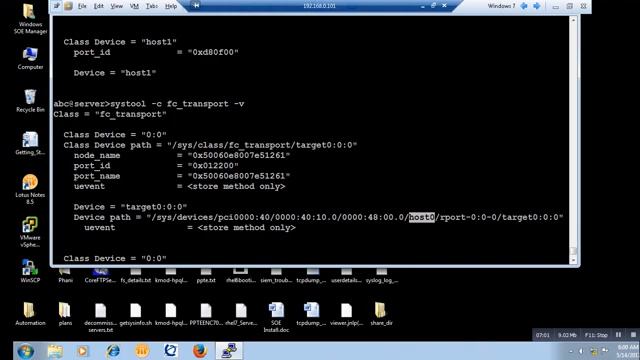
Task: Switch to next VM with right arrow
Action: click(537, 6)
